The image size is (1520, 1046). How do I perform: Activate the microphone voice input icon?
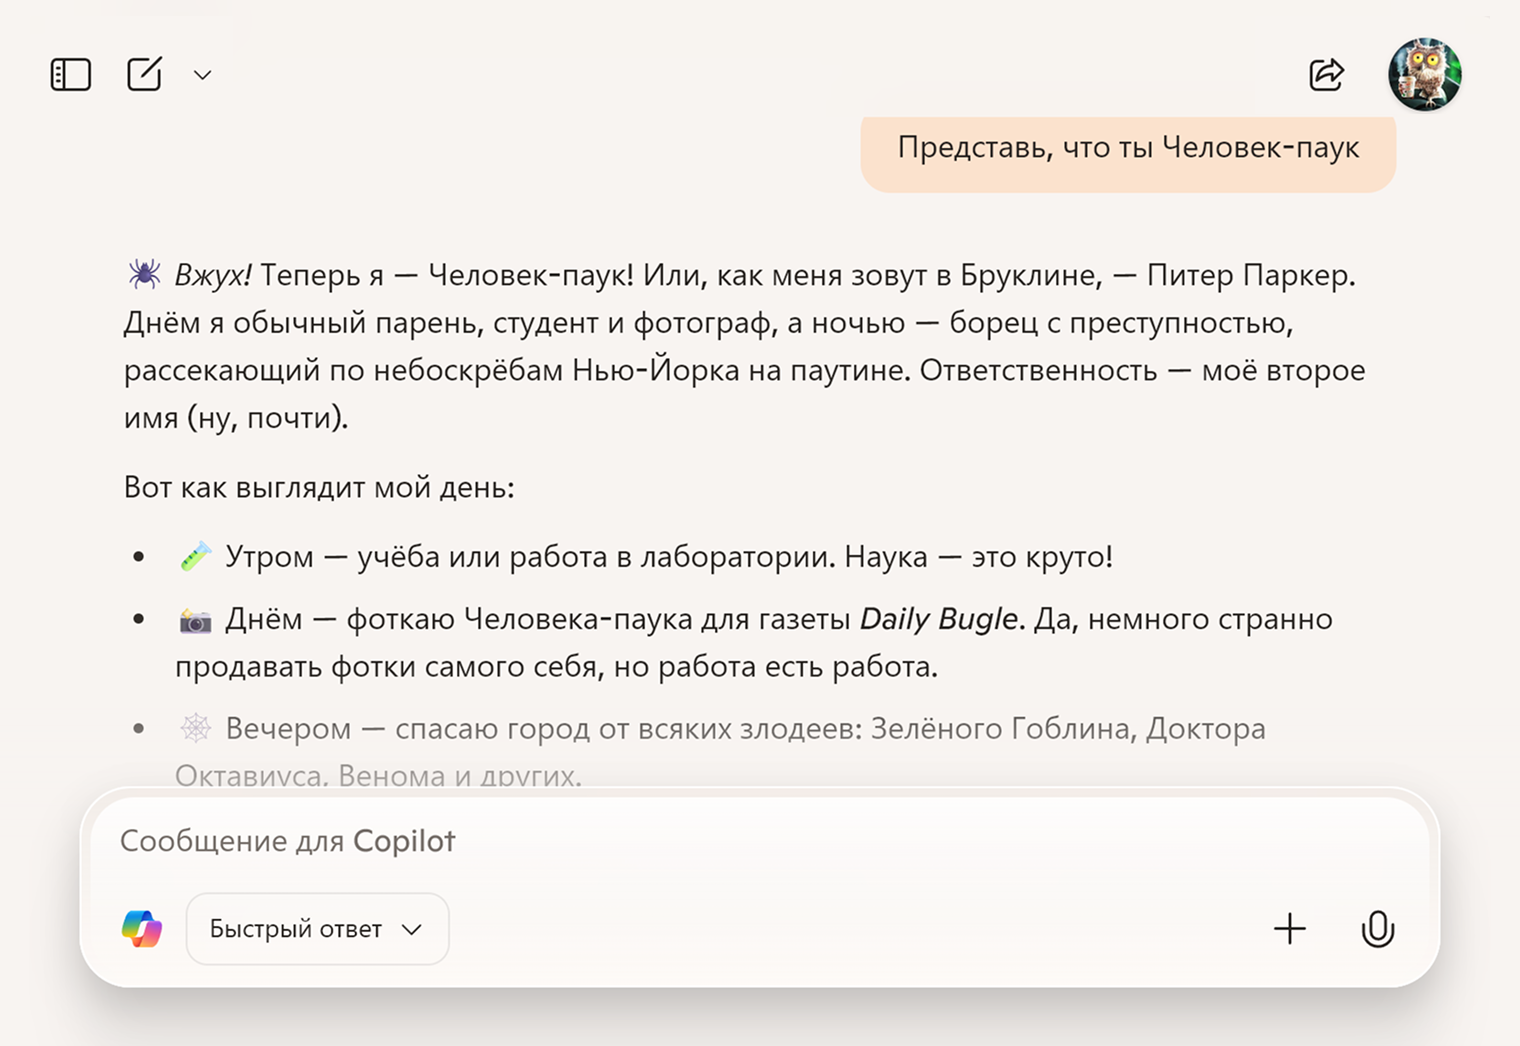click(1378, 929)
